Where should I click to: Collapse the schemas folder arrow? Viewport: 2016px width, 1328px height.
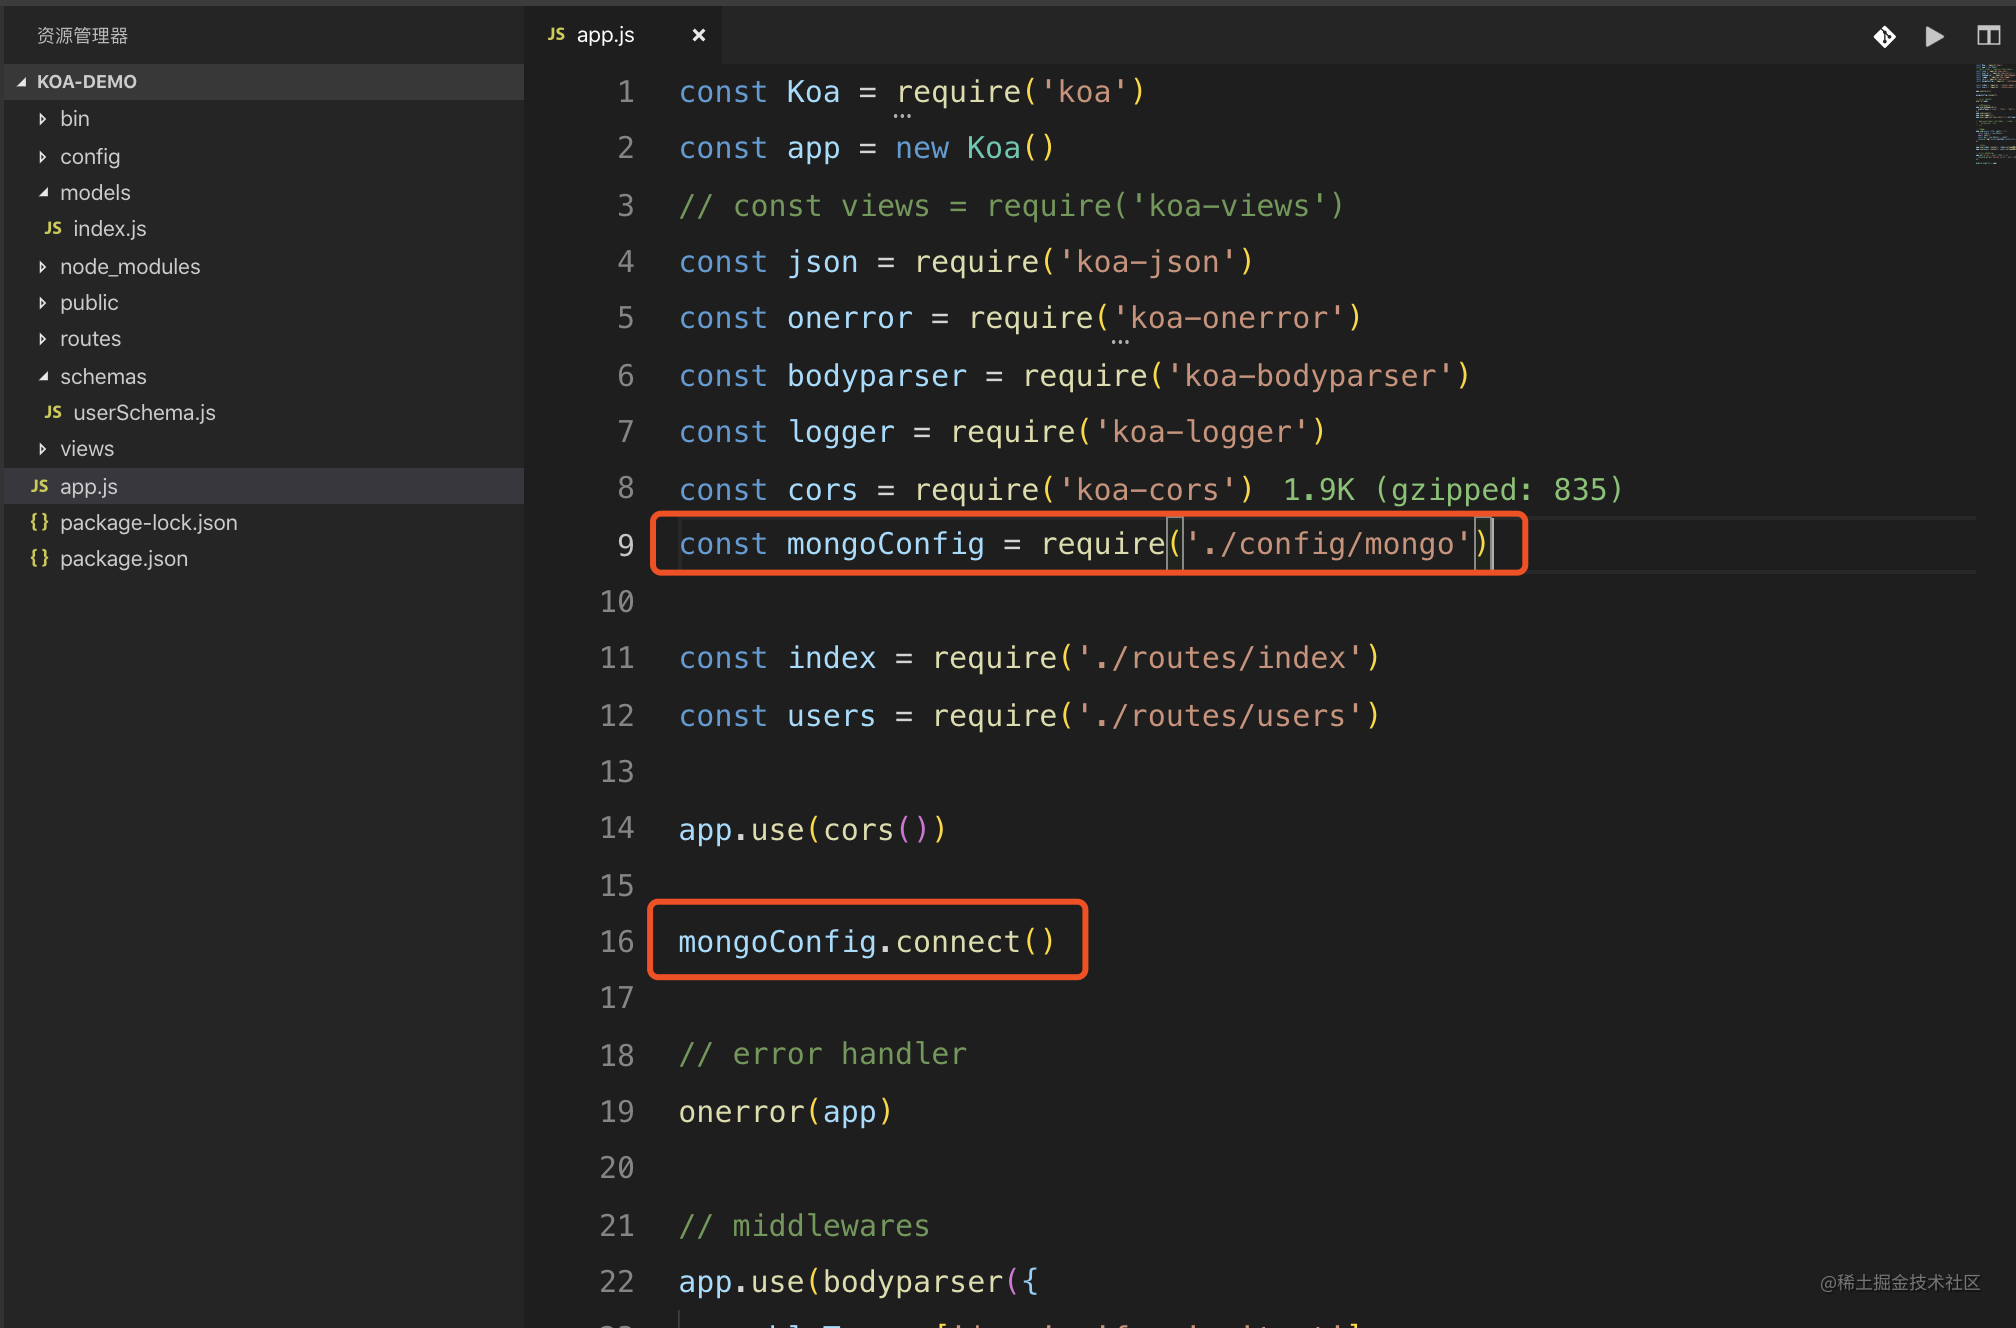click(x=42, y=377)
